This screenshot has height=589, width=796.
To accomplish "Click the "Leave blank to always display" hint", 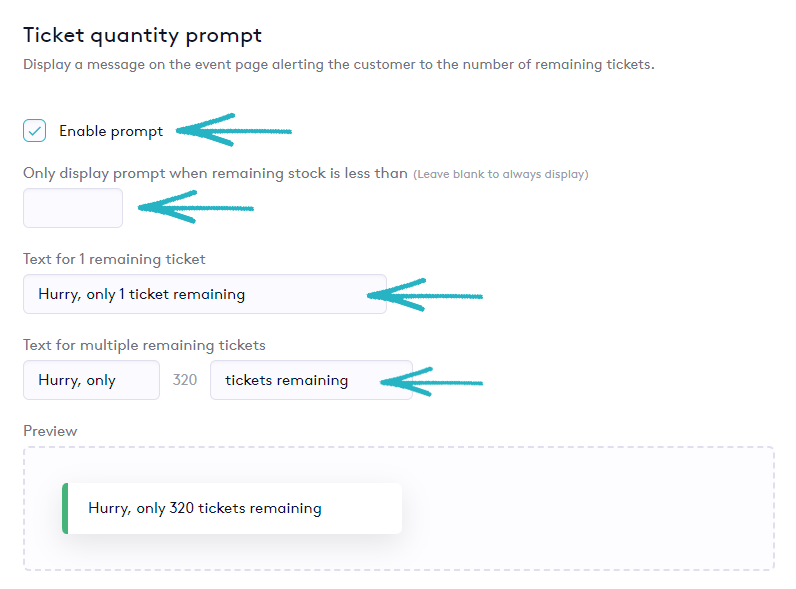I will click(501, 174).
